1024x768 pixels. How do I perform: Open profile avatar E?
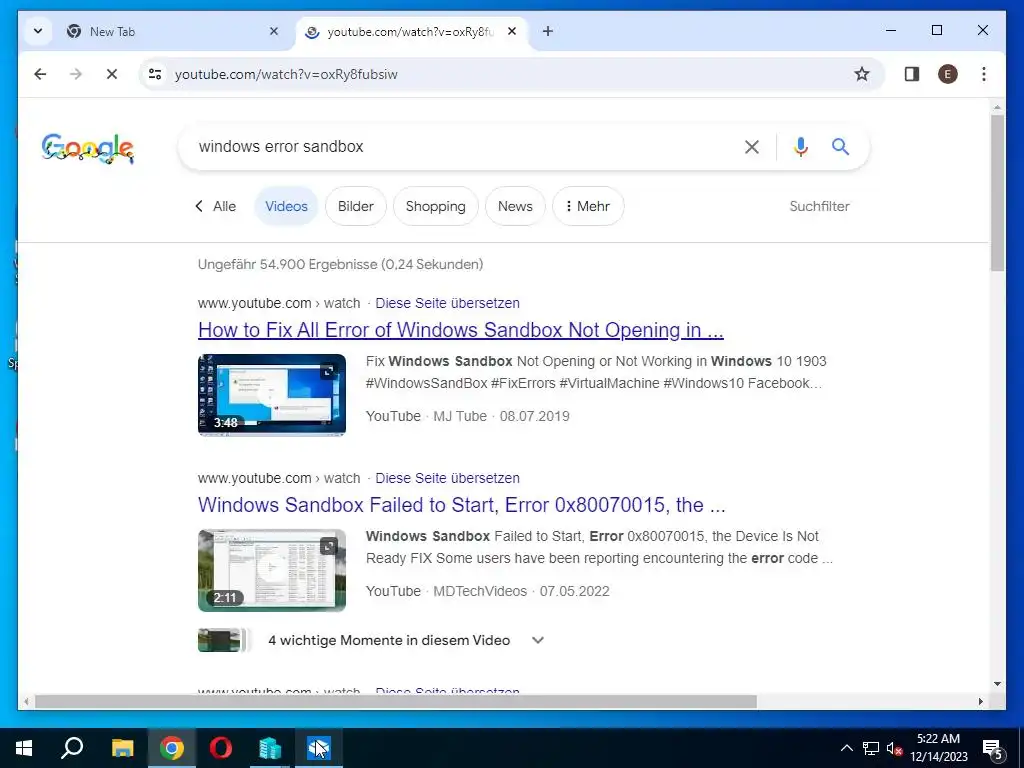click(948, 74)
